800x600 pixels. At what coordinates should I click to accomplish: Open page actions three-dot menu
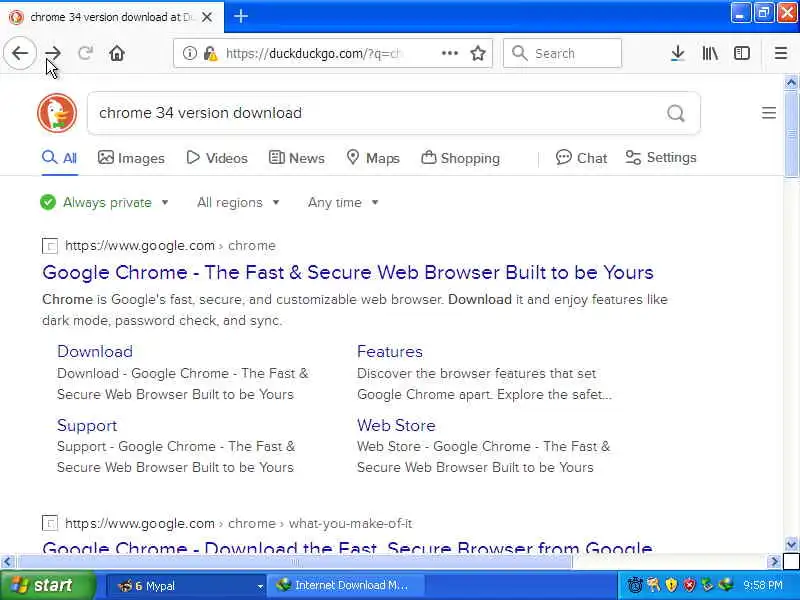coord(449,53)
